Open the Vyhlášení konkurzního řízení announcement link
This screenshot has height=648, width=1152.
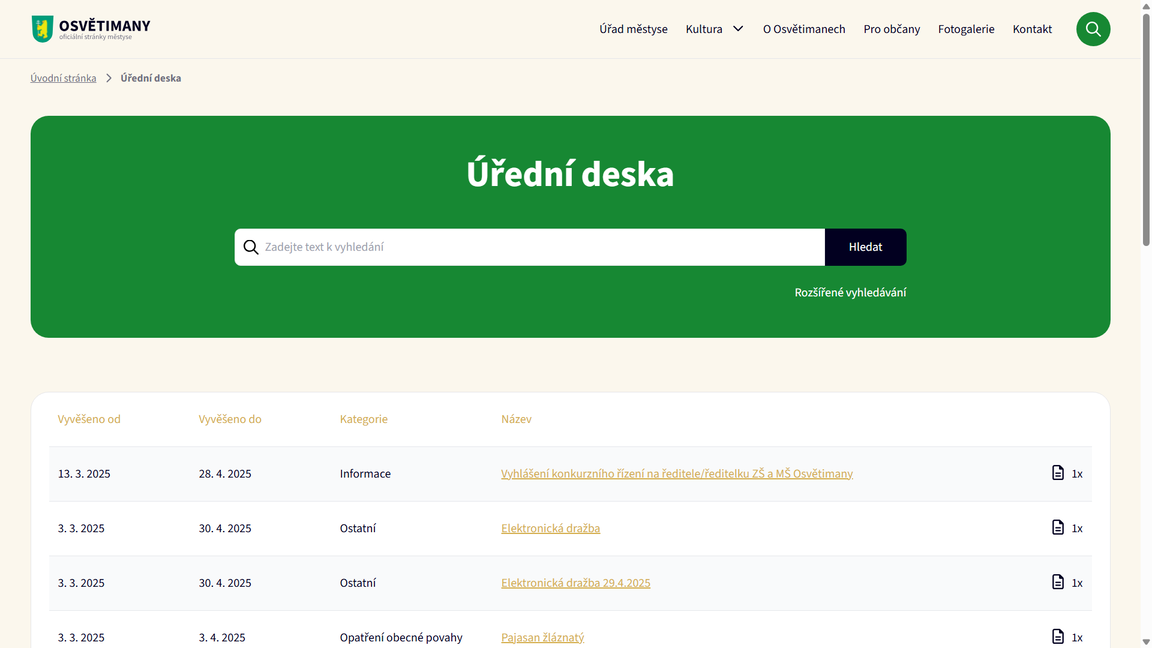[676, 473]
